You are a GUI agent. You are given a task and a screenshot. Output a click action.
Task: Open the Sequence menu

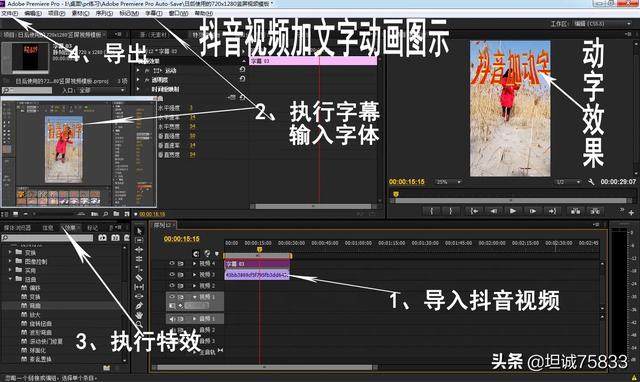coord(104,13)
